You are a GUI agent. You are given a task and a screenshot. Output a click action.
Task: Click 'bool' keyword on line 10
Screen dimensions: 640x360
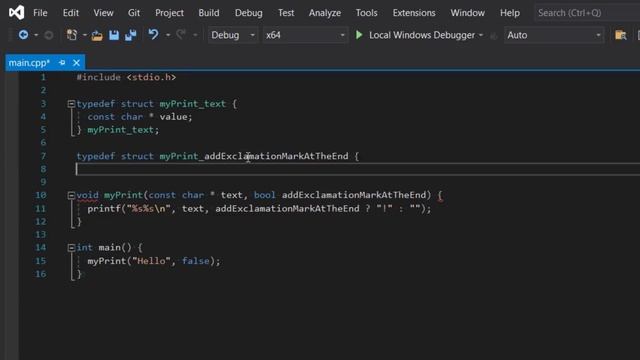coord(264,195)
